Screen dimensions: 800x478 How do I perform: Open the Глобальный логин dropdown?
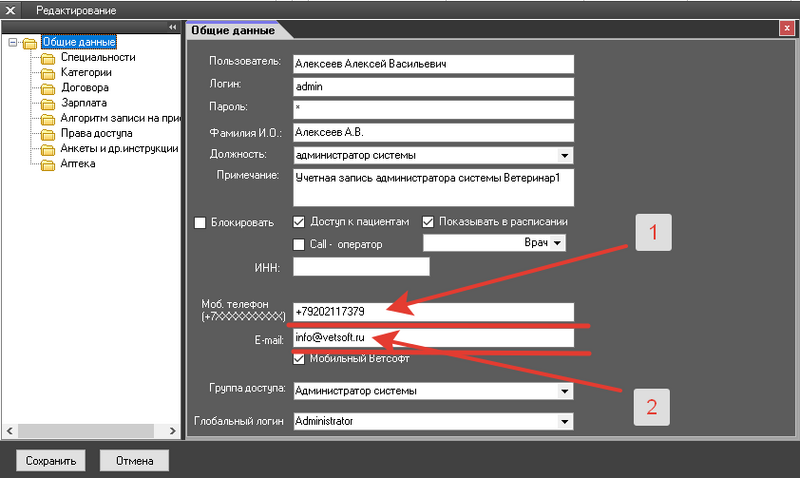click(564, 421)
